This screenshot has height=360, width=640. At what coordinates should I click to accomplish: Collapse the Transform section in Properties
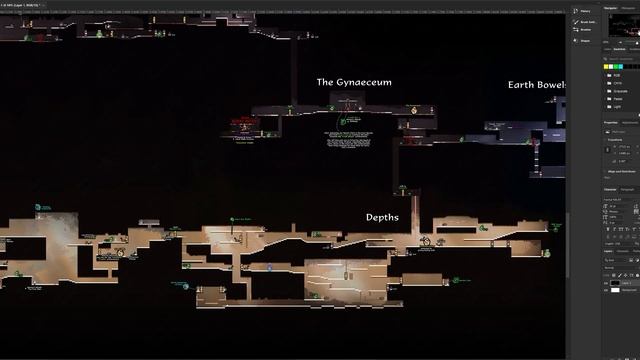click(605, 140)
